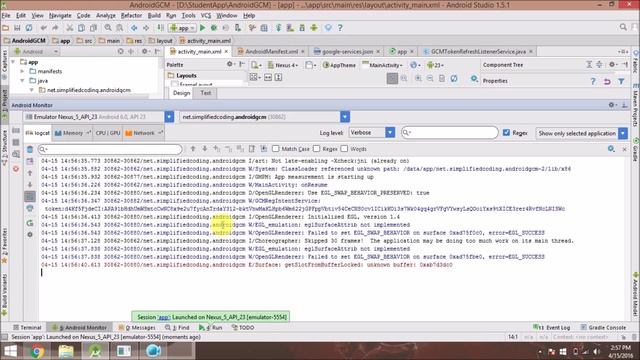Click the logcat search input field

pyautogui.click(x=110, y=149)
